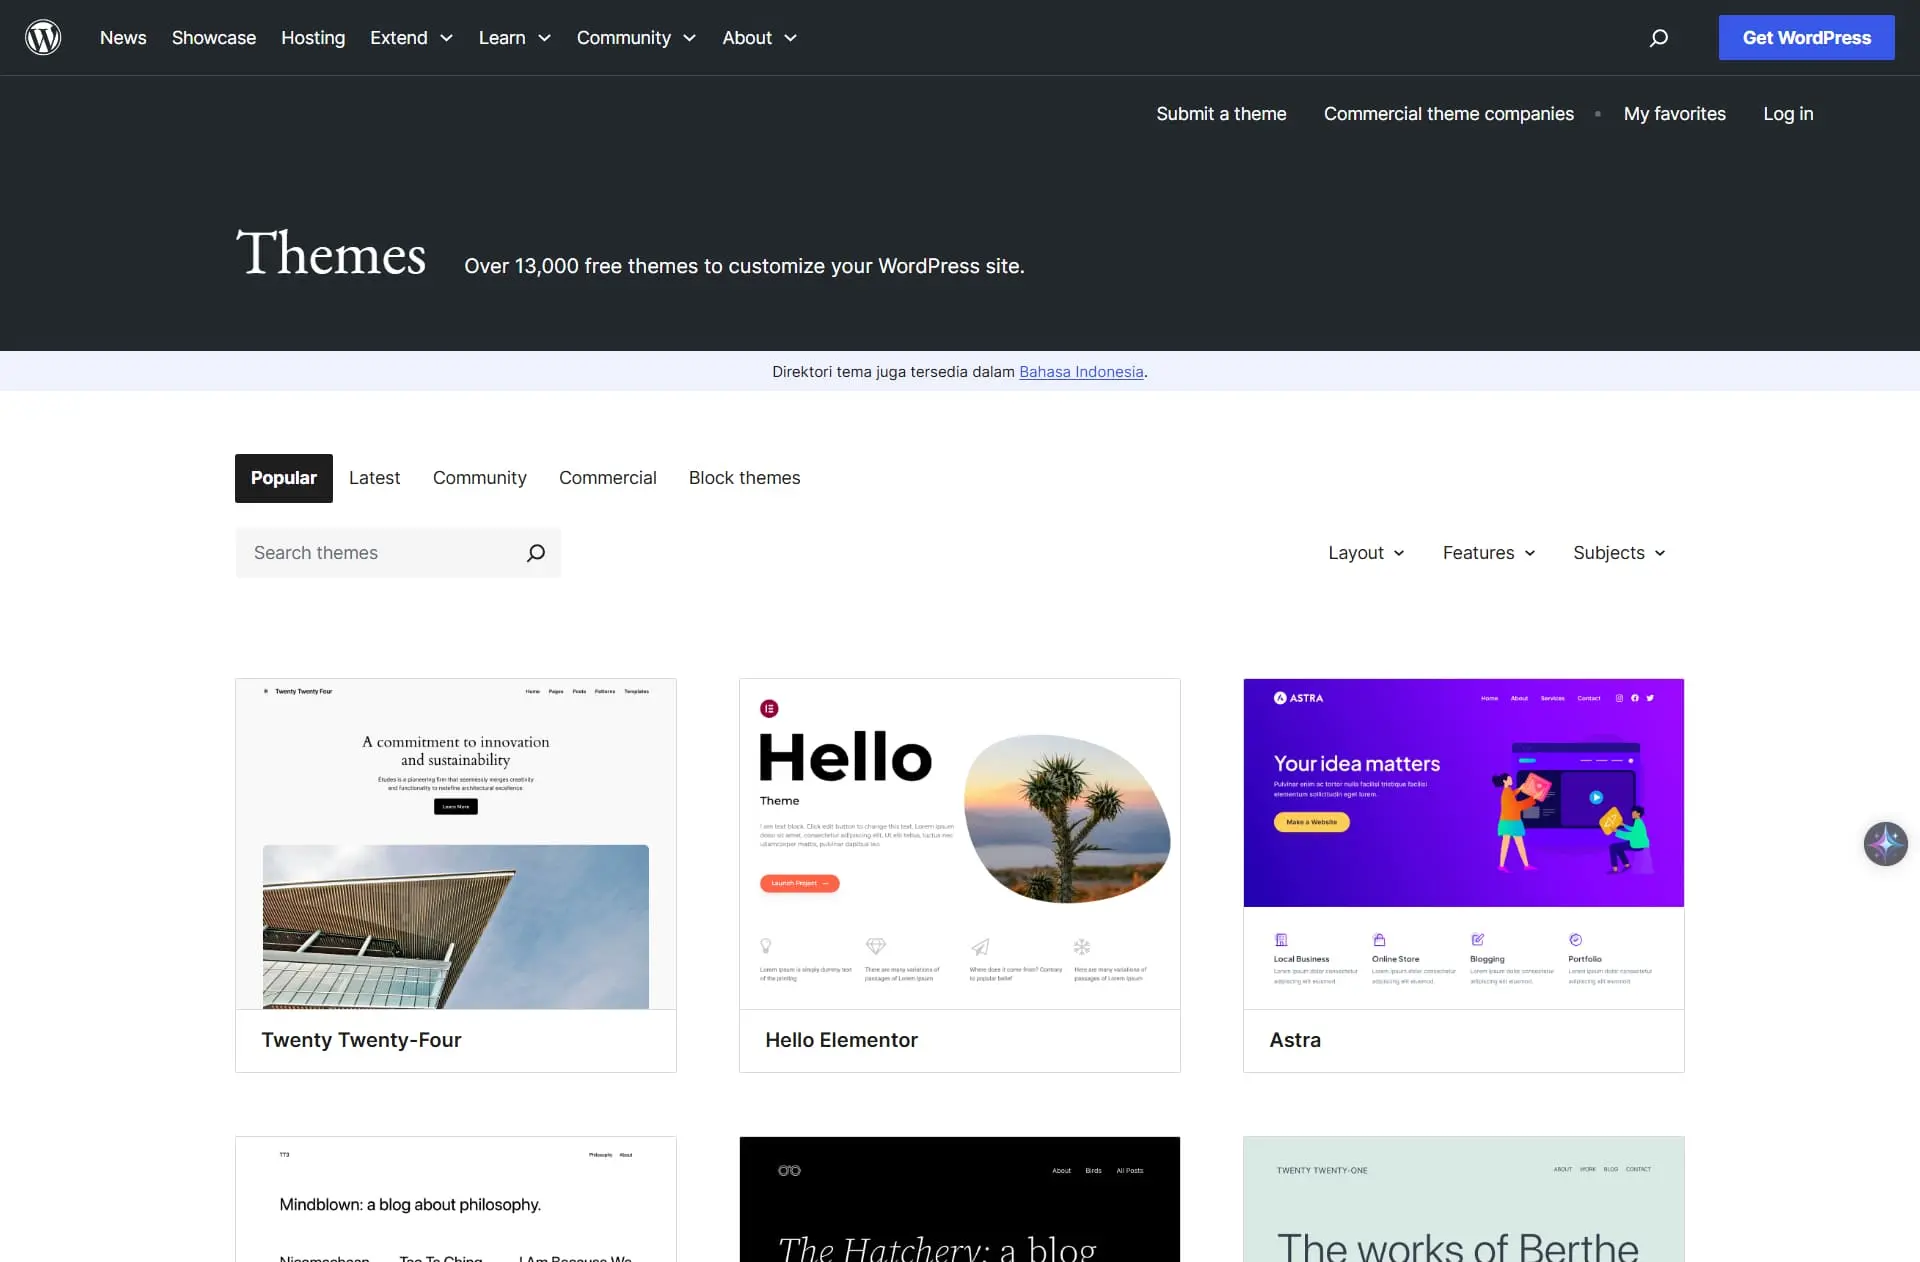Click the WordPress logo icon
Screen dimensions: 1920x1262
point(43,38)
